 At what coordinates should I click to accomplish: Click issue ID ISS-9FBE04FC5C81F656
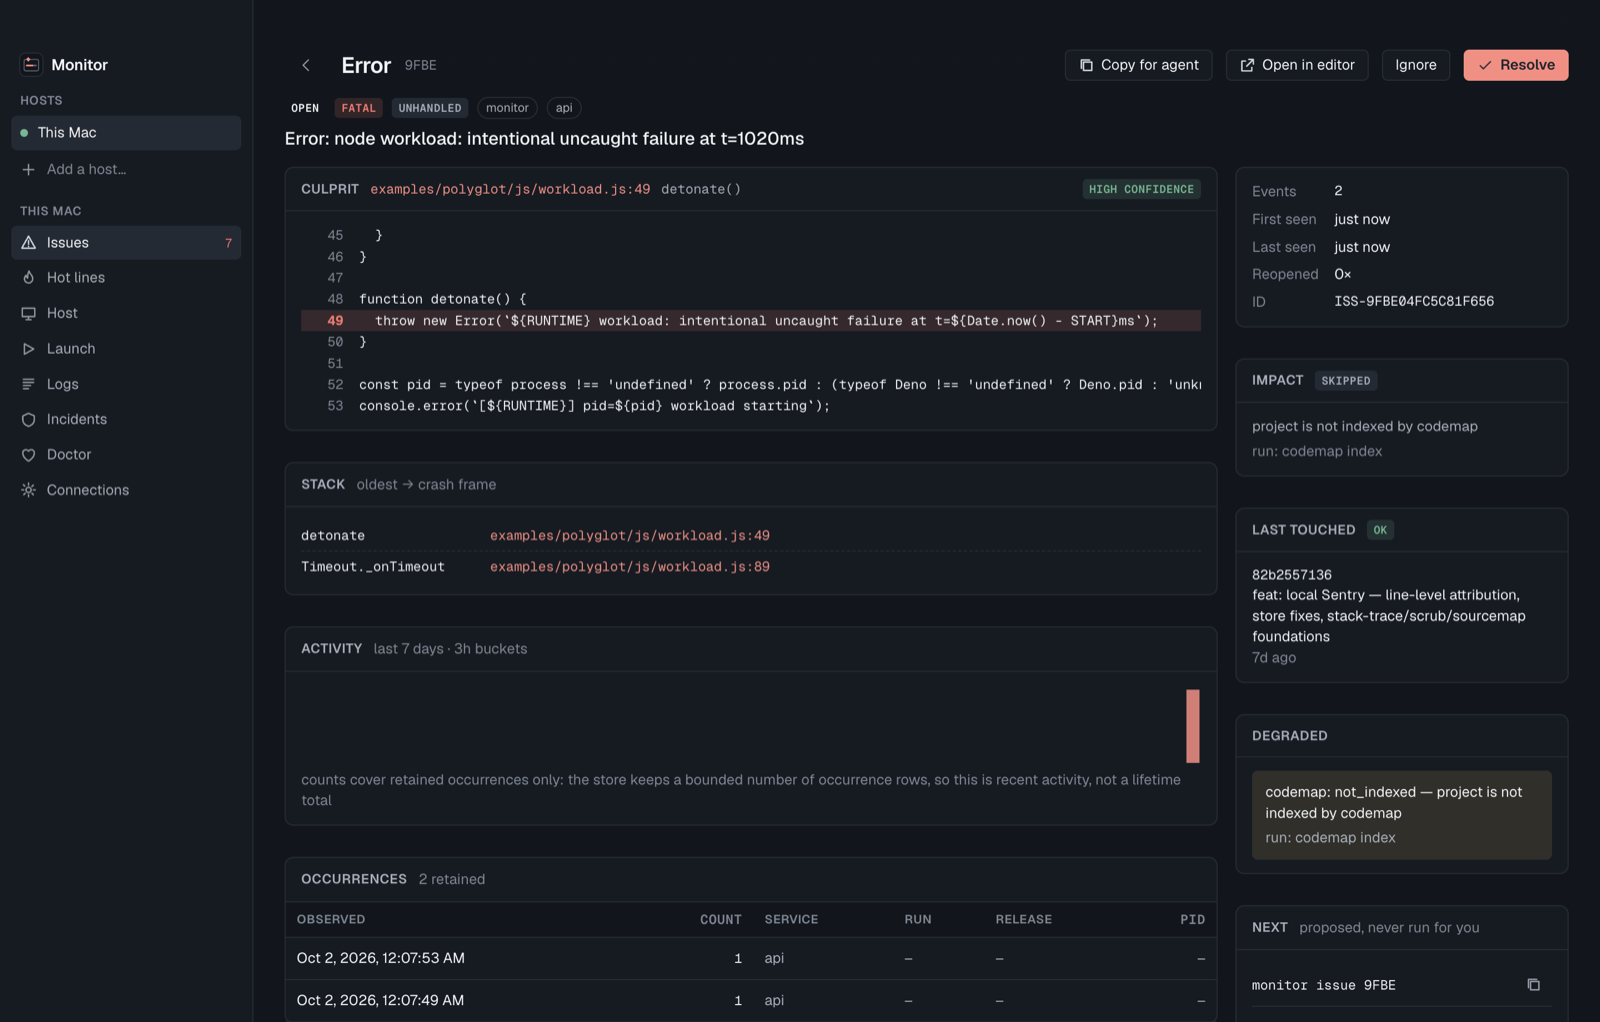pyautogui.click(x=1413, y=301)
